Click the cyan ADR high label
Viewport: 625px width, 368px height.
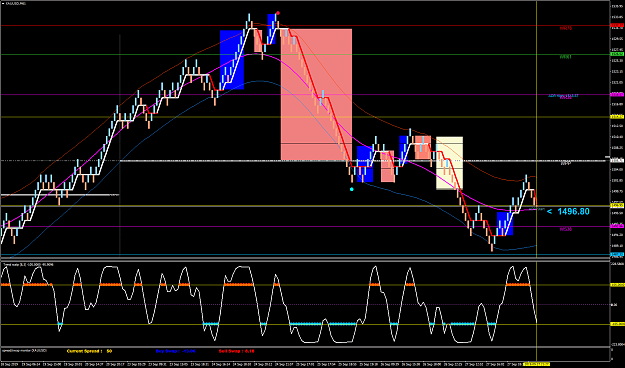(563, 96)
